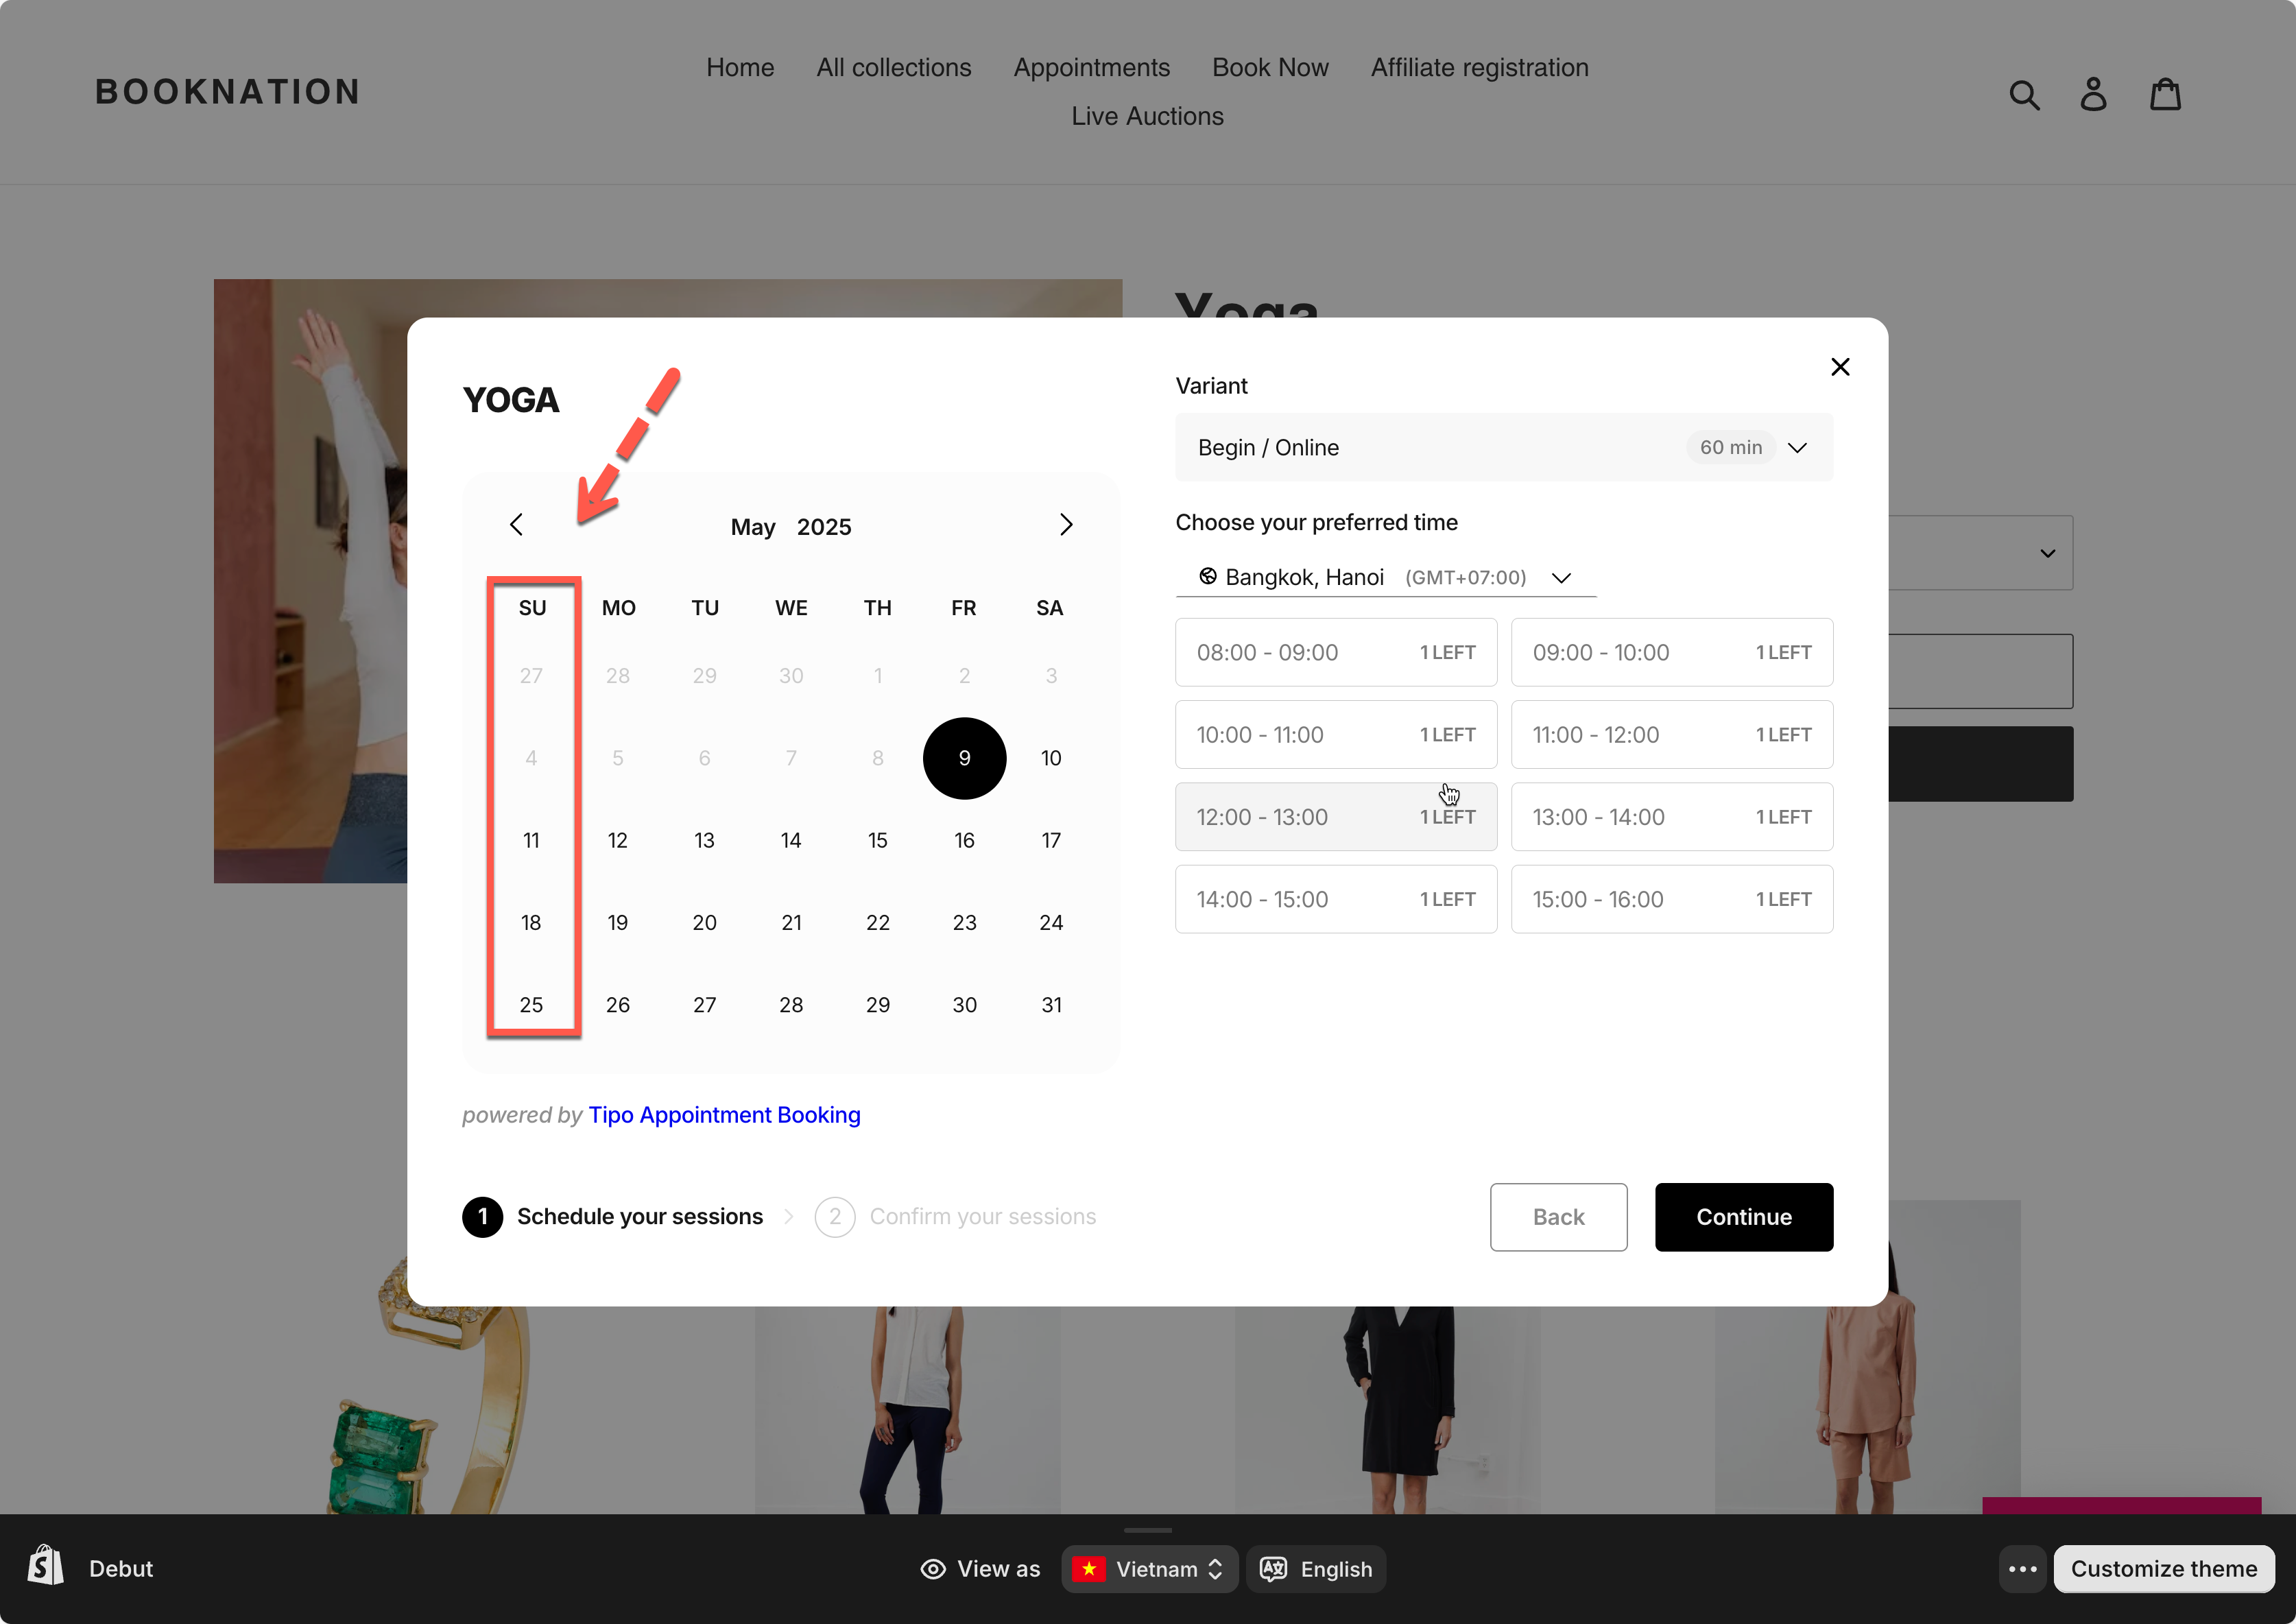Follow the Tipo Appointment Booking link

724,1114
